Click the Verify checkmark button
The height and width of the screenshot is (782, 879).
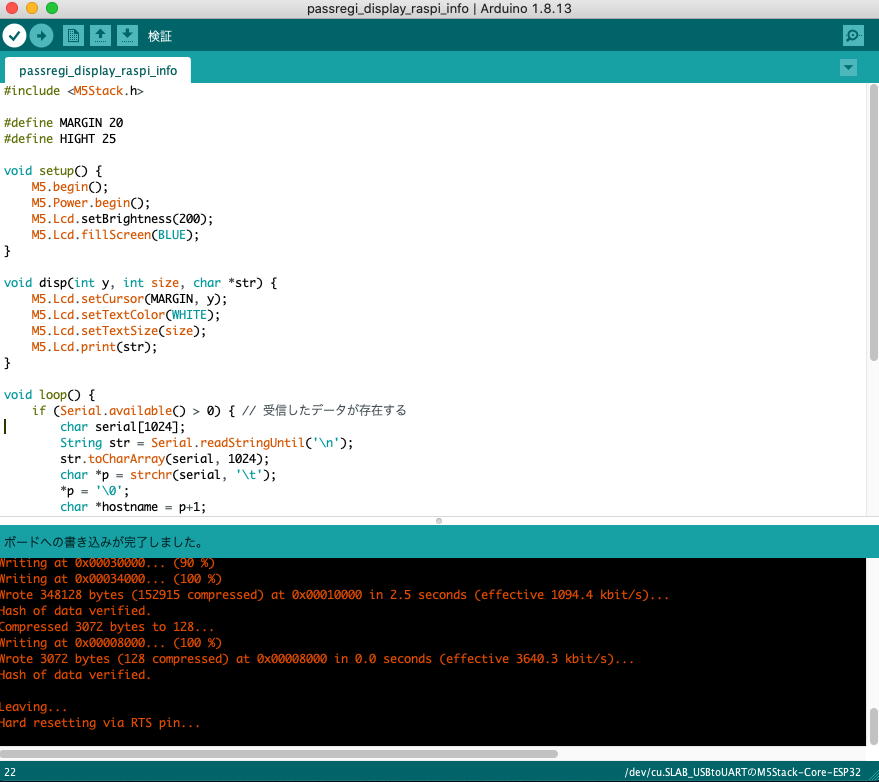point(14,36)
